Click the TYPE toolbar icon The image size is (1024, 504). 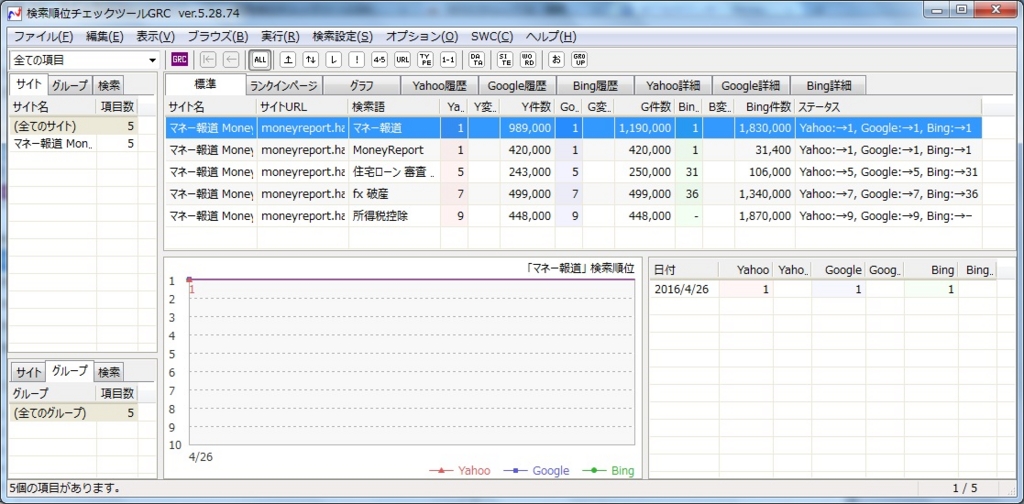pyautogui.click(x=426, y=60)
